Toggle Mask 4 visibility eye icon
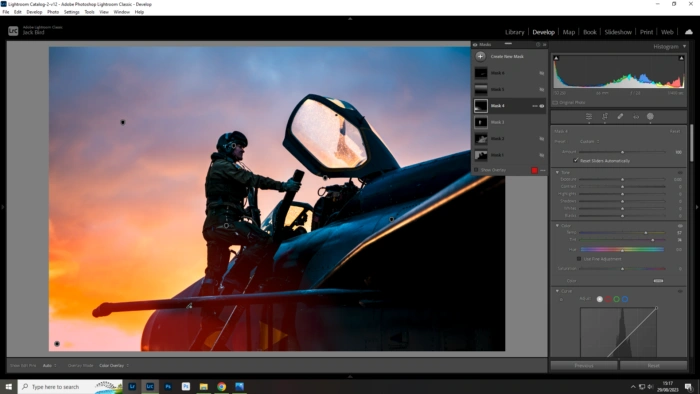This screenshot has height=394, width=700. point(542,106)
